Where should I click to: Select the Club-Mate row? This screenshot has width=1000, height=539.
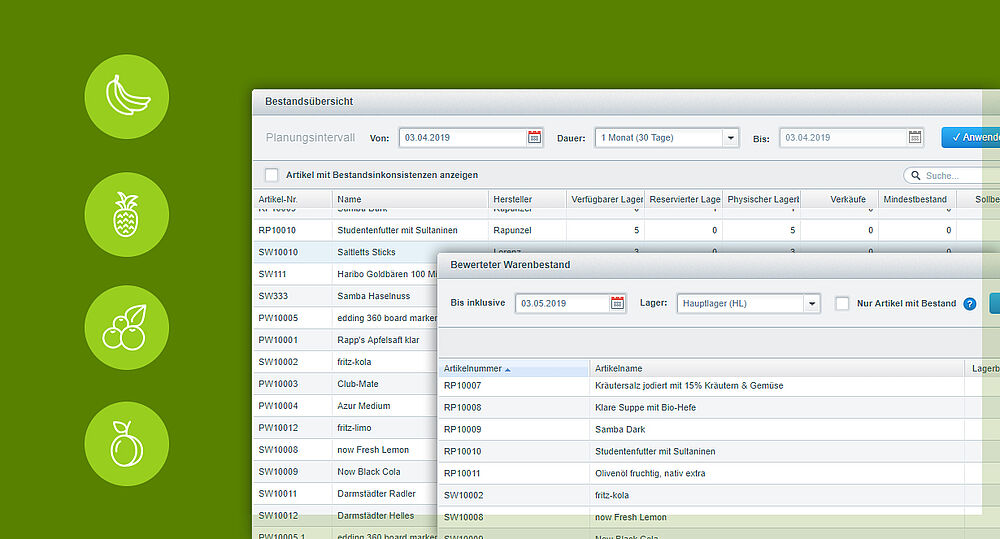[346, 384]
